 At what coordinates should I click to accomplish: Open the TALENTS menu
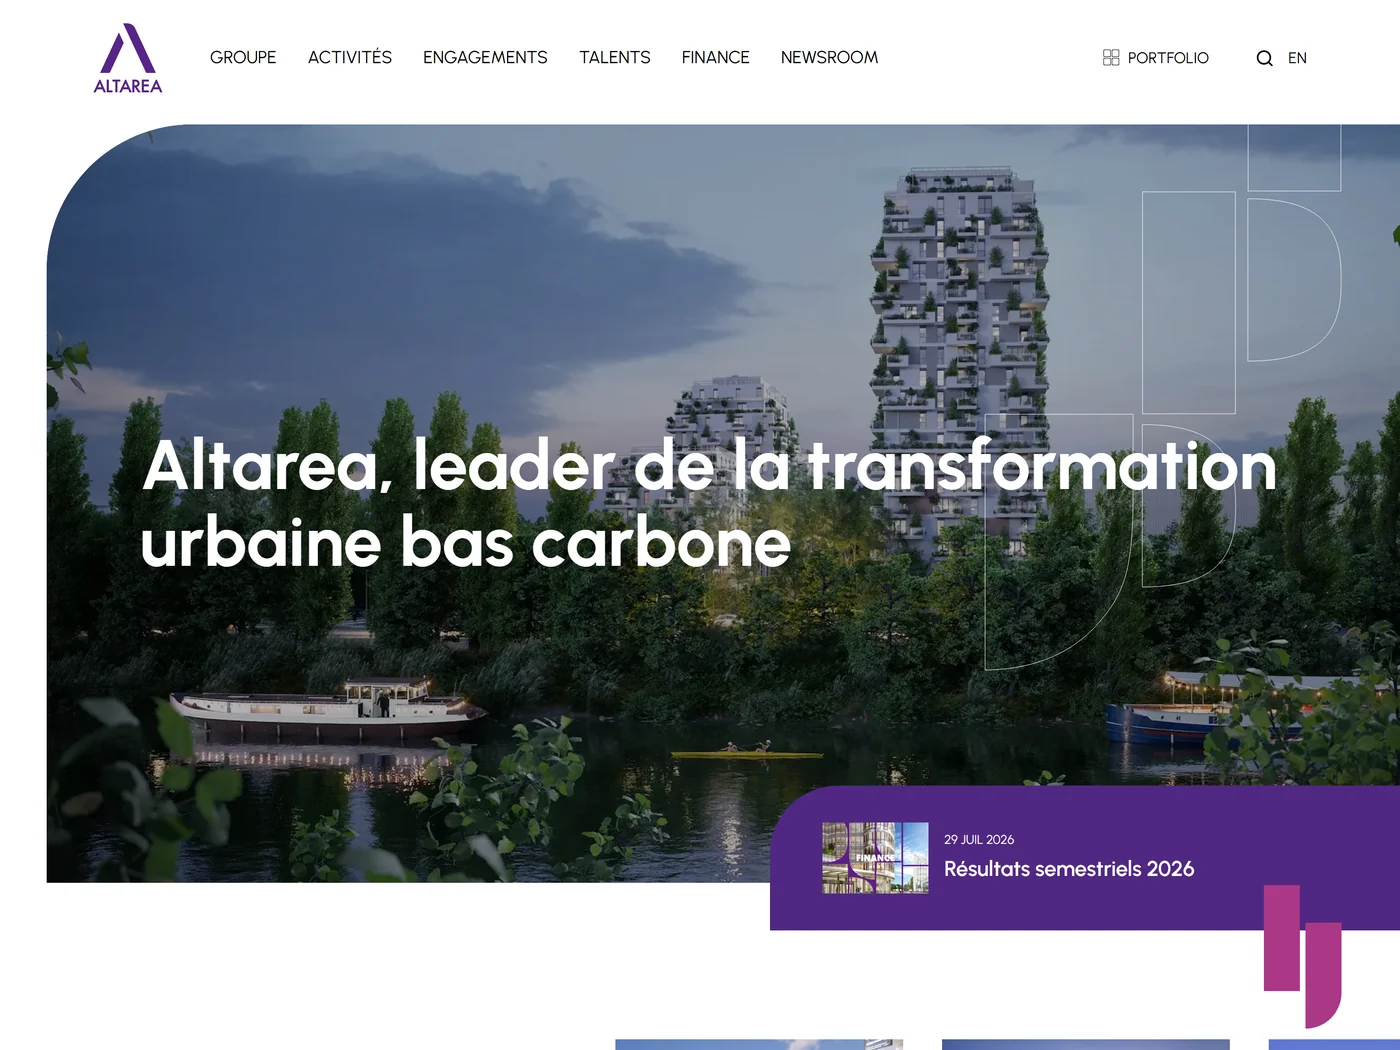click(x=615, y=58)
